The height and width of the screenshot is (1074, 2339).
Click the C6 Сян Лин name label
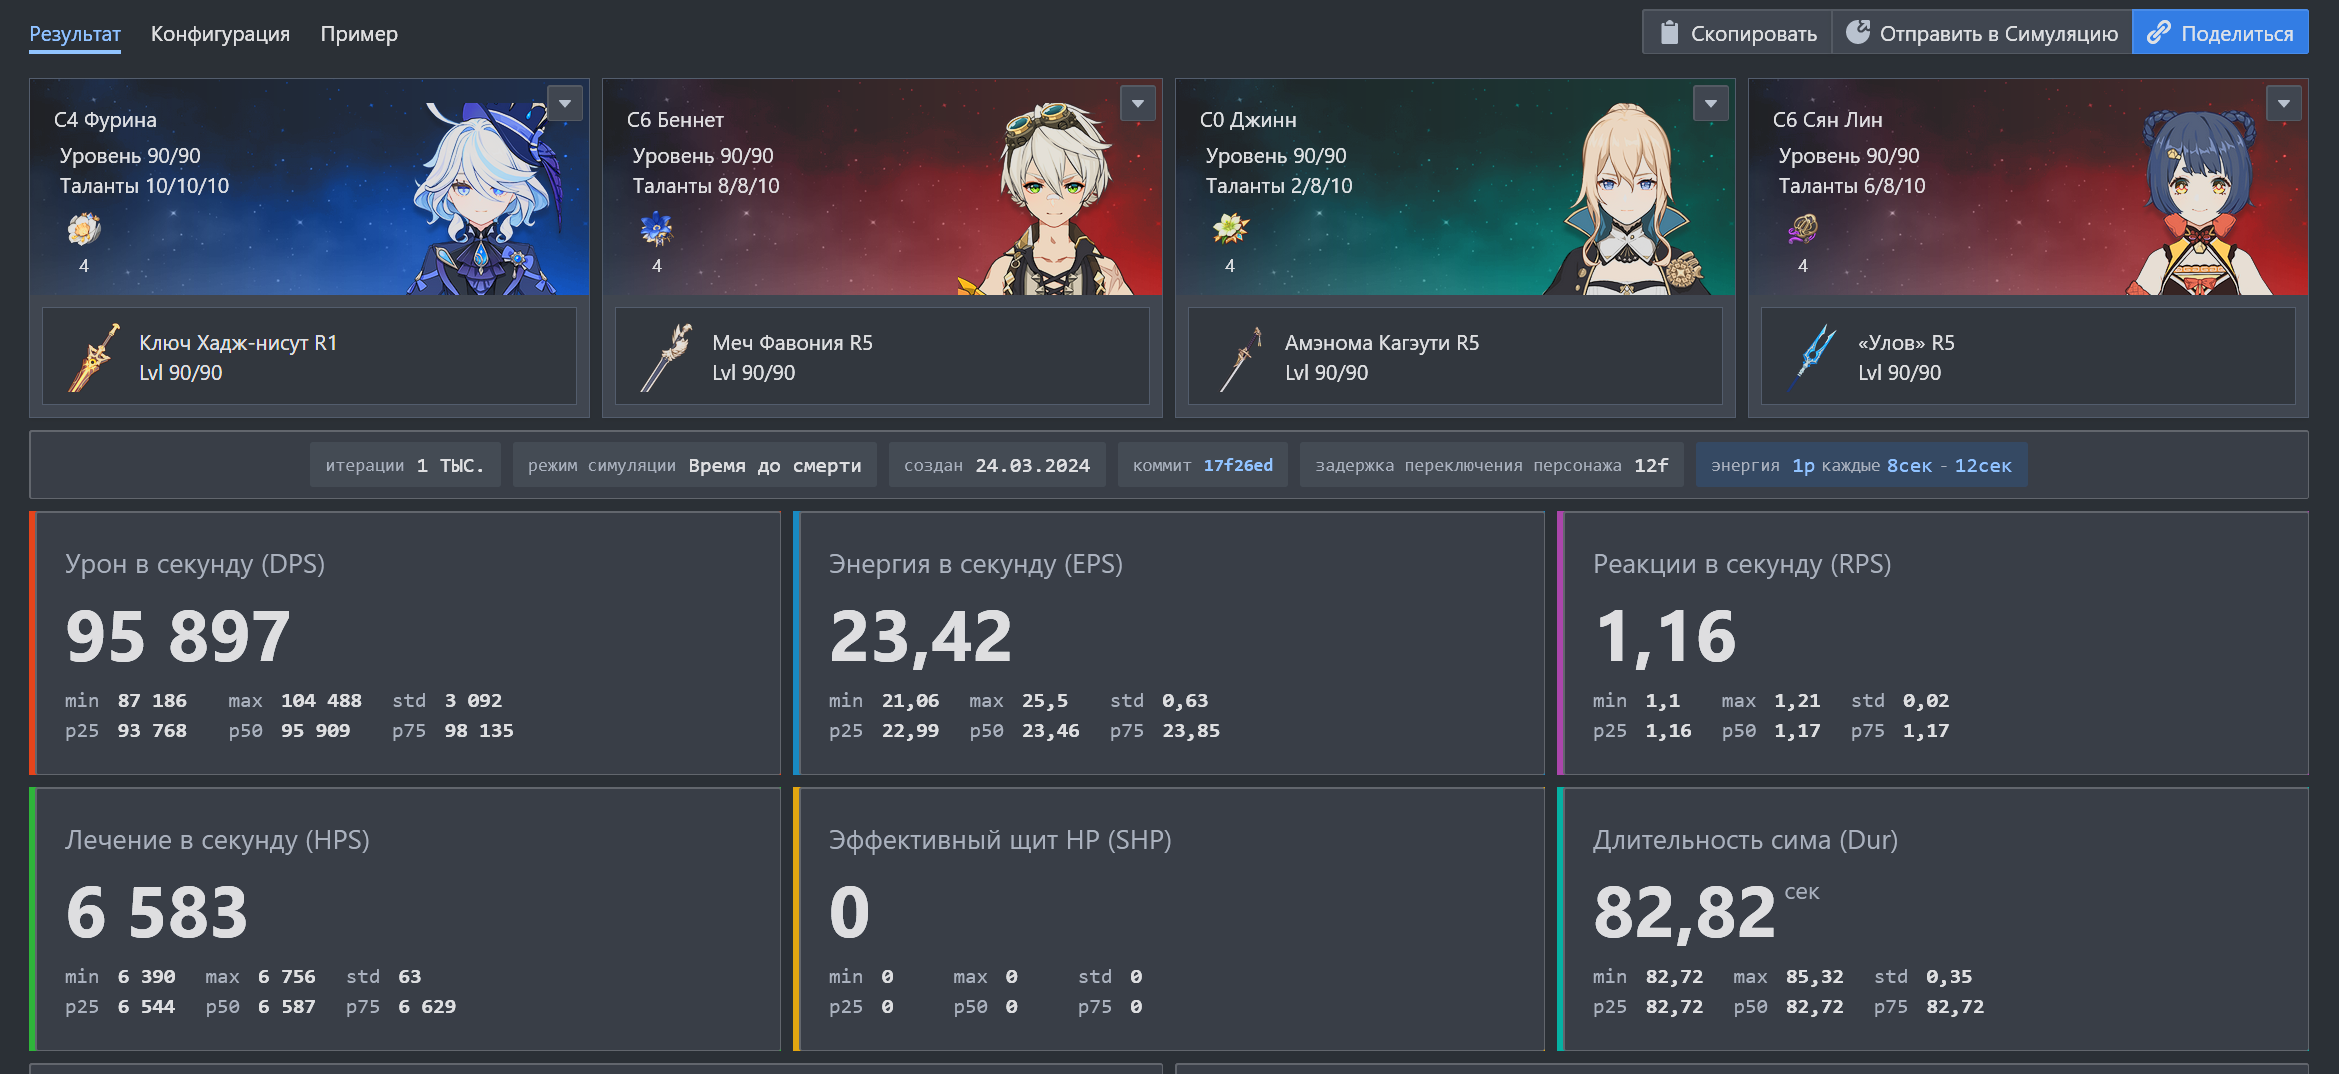1827,120
